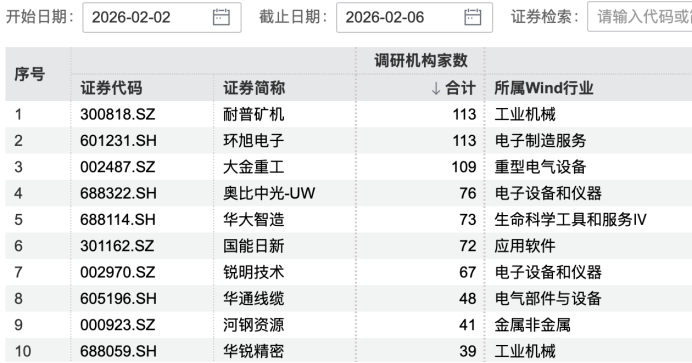Click stock name 华大智造
The width and height of the screenshot is (692, 363).
tap(254, 220)
